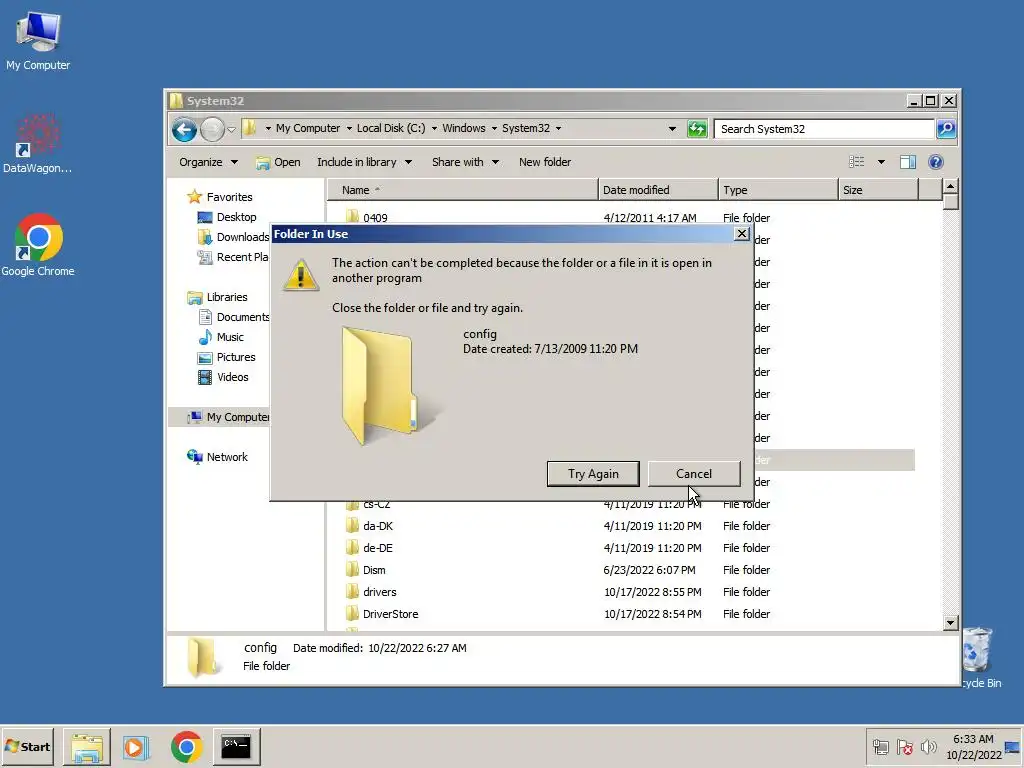This screenshot has height=768, width=1024.
Task: Open Windows Media Player from the taskbar
Action: (136, 747)
